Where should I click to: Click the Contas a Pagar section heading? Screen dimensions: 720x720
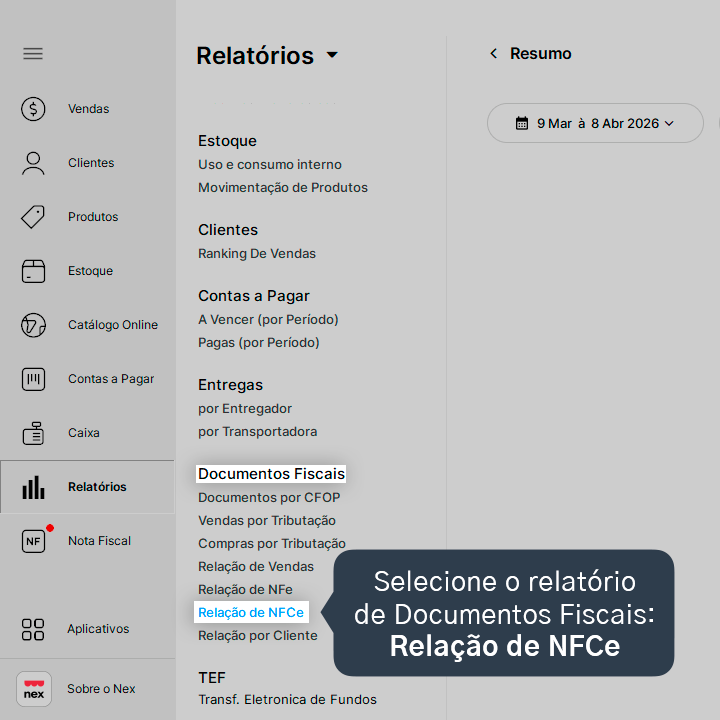tap(254, 296)
